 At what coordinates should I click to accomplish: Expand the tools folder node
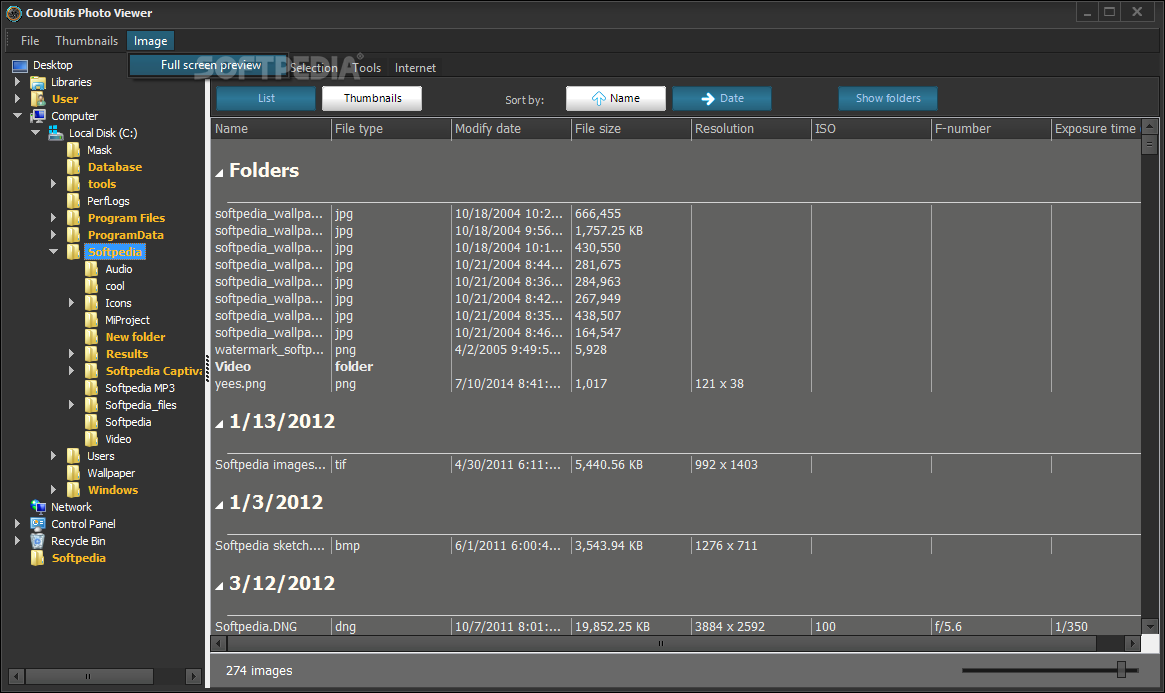pyautogui.click(x=53, y=183)
